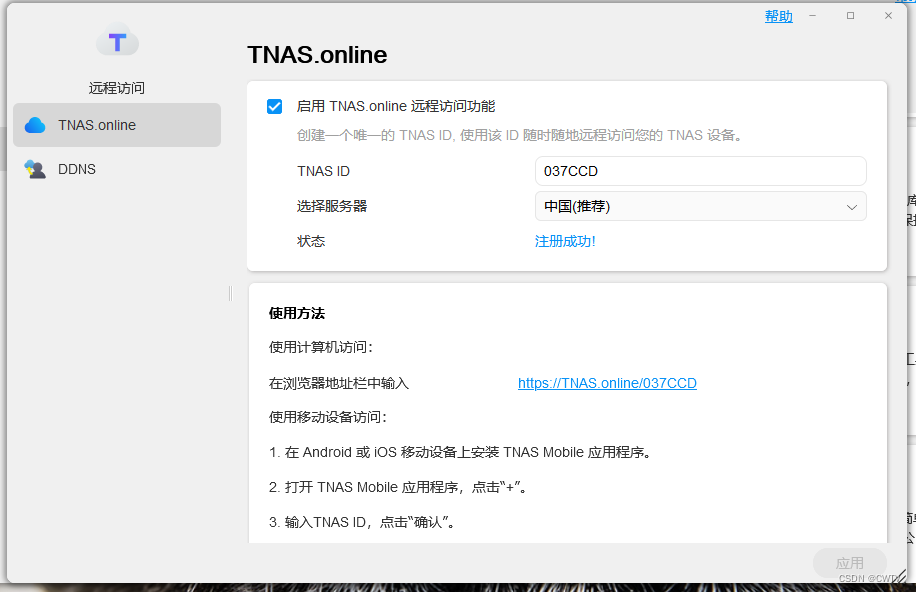This screenshot has height=592, width=916.
Task: Maximize the remote access window
Action: point(851,16)
